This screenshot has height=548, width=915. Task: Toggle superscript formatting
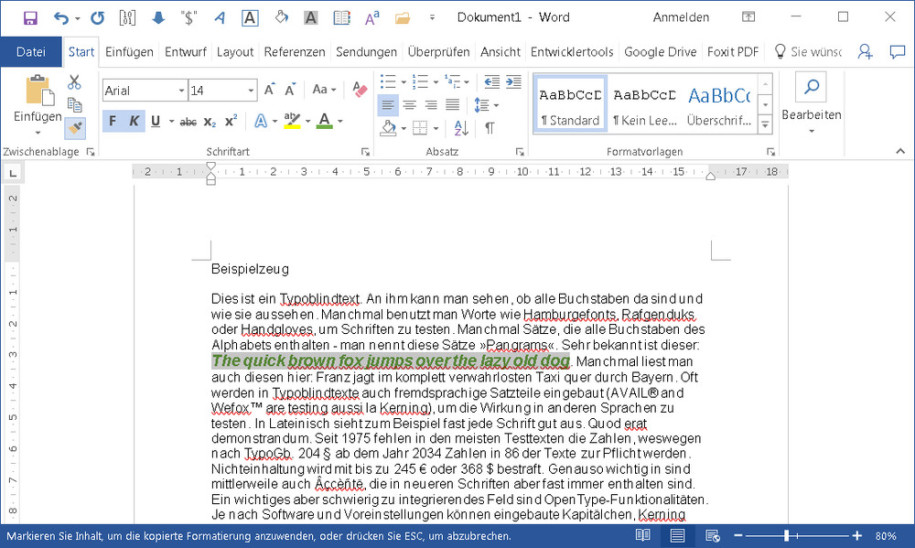pos(231,121)
